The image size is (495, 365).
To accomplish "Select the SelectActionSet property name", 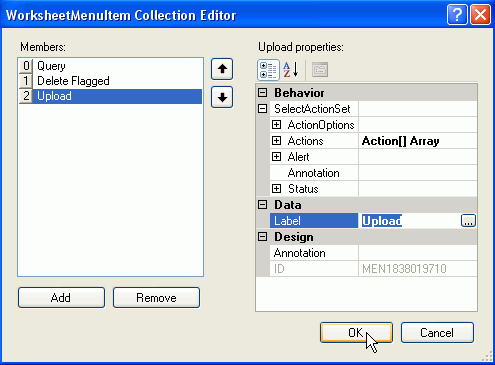I will 312,109.
